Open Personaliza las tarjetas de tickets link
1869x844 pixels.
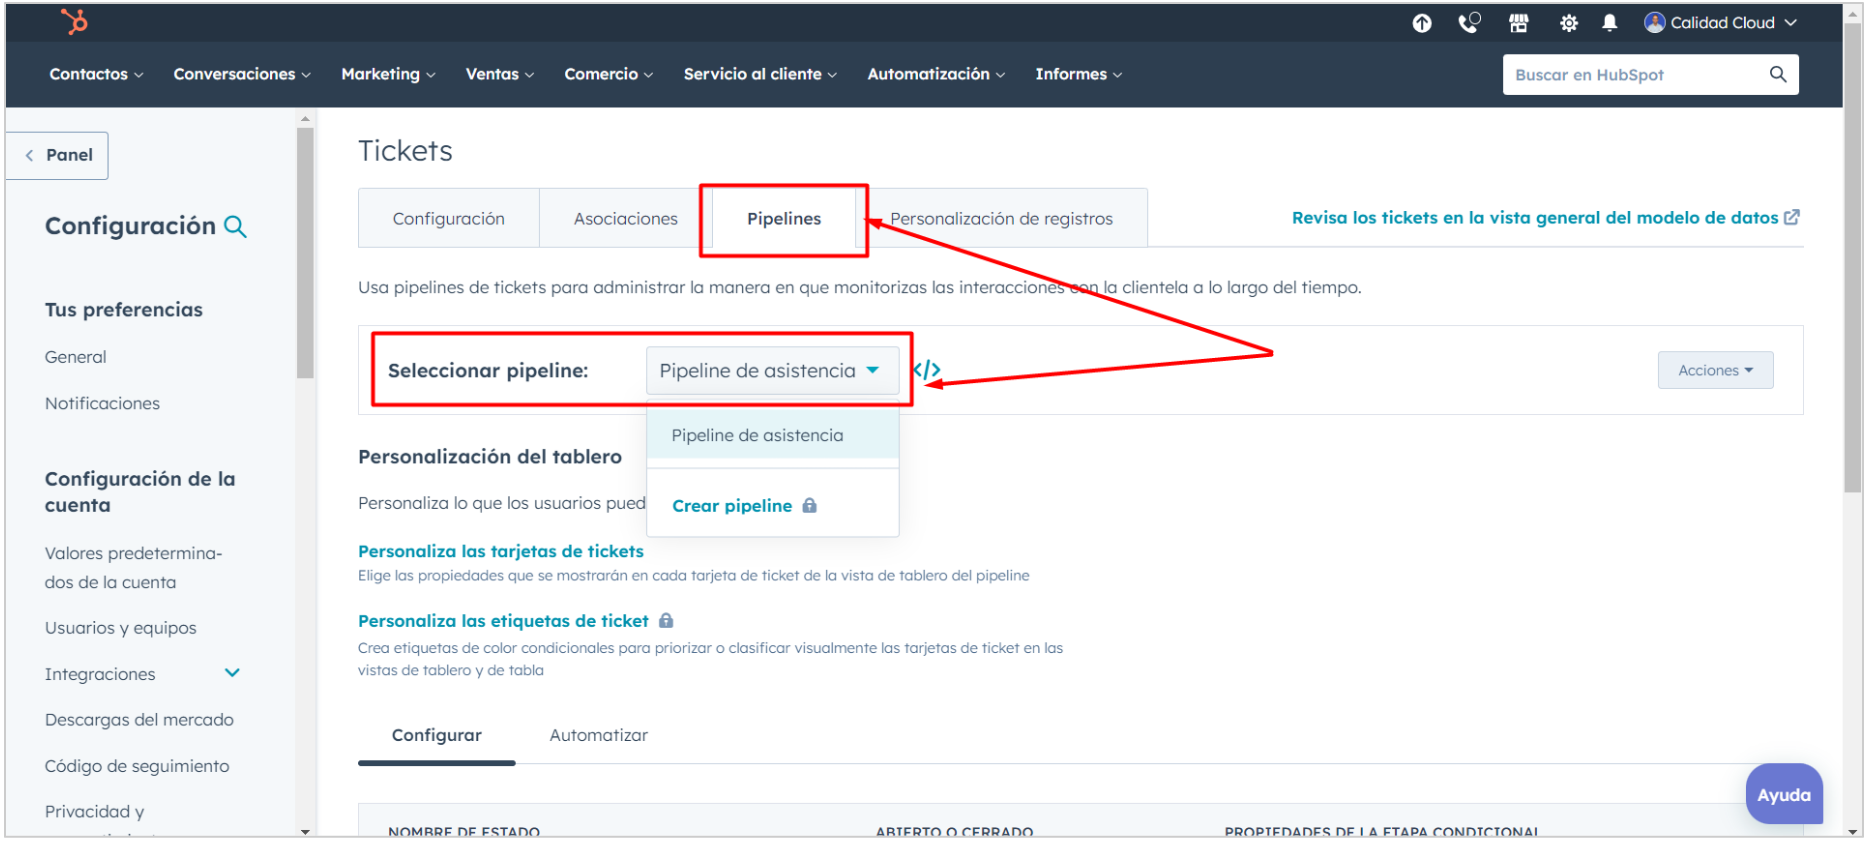click(x=500, y=551)
